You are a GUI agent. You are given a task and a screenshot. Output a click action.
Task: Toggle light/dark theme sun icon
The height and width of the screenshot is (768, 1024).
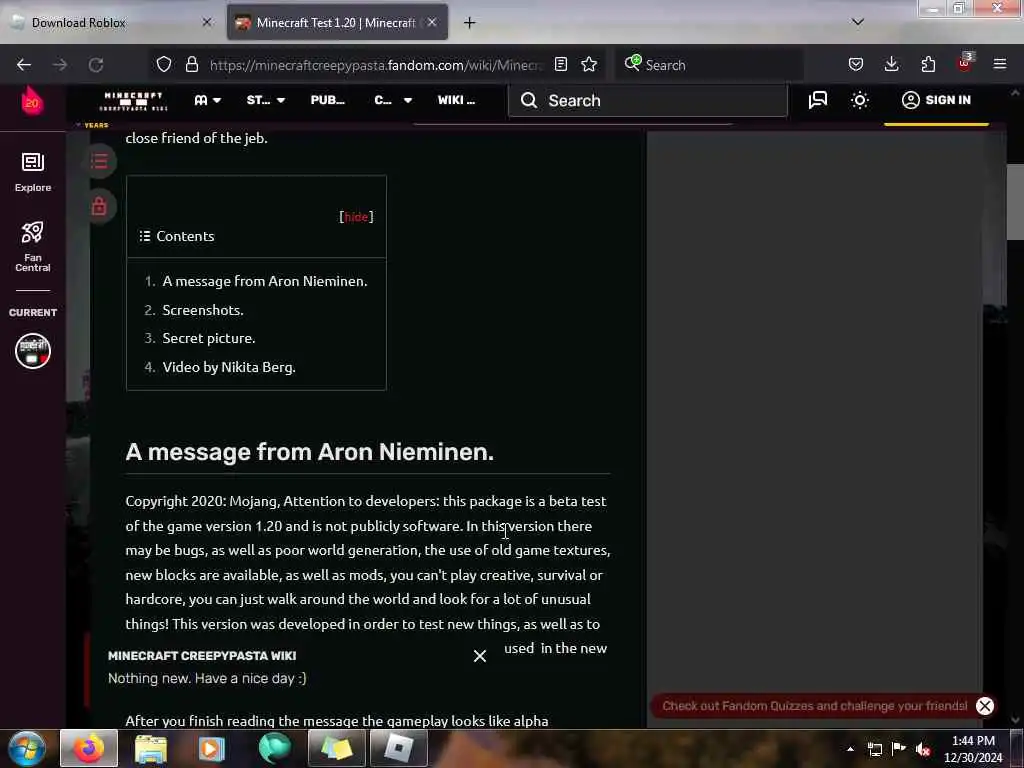[x=860, y=100]
